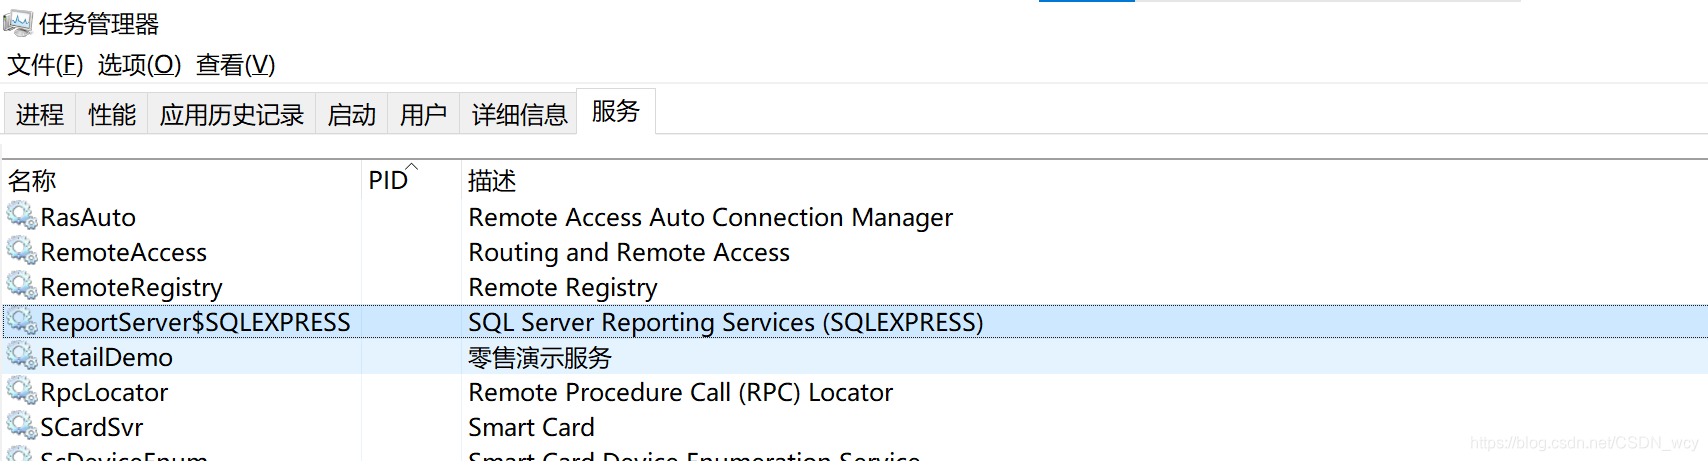The image size is (1708, 461).
Task: Click the Task Manager title bar icon
Action: click(17, 22)
